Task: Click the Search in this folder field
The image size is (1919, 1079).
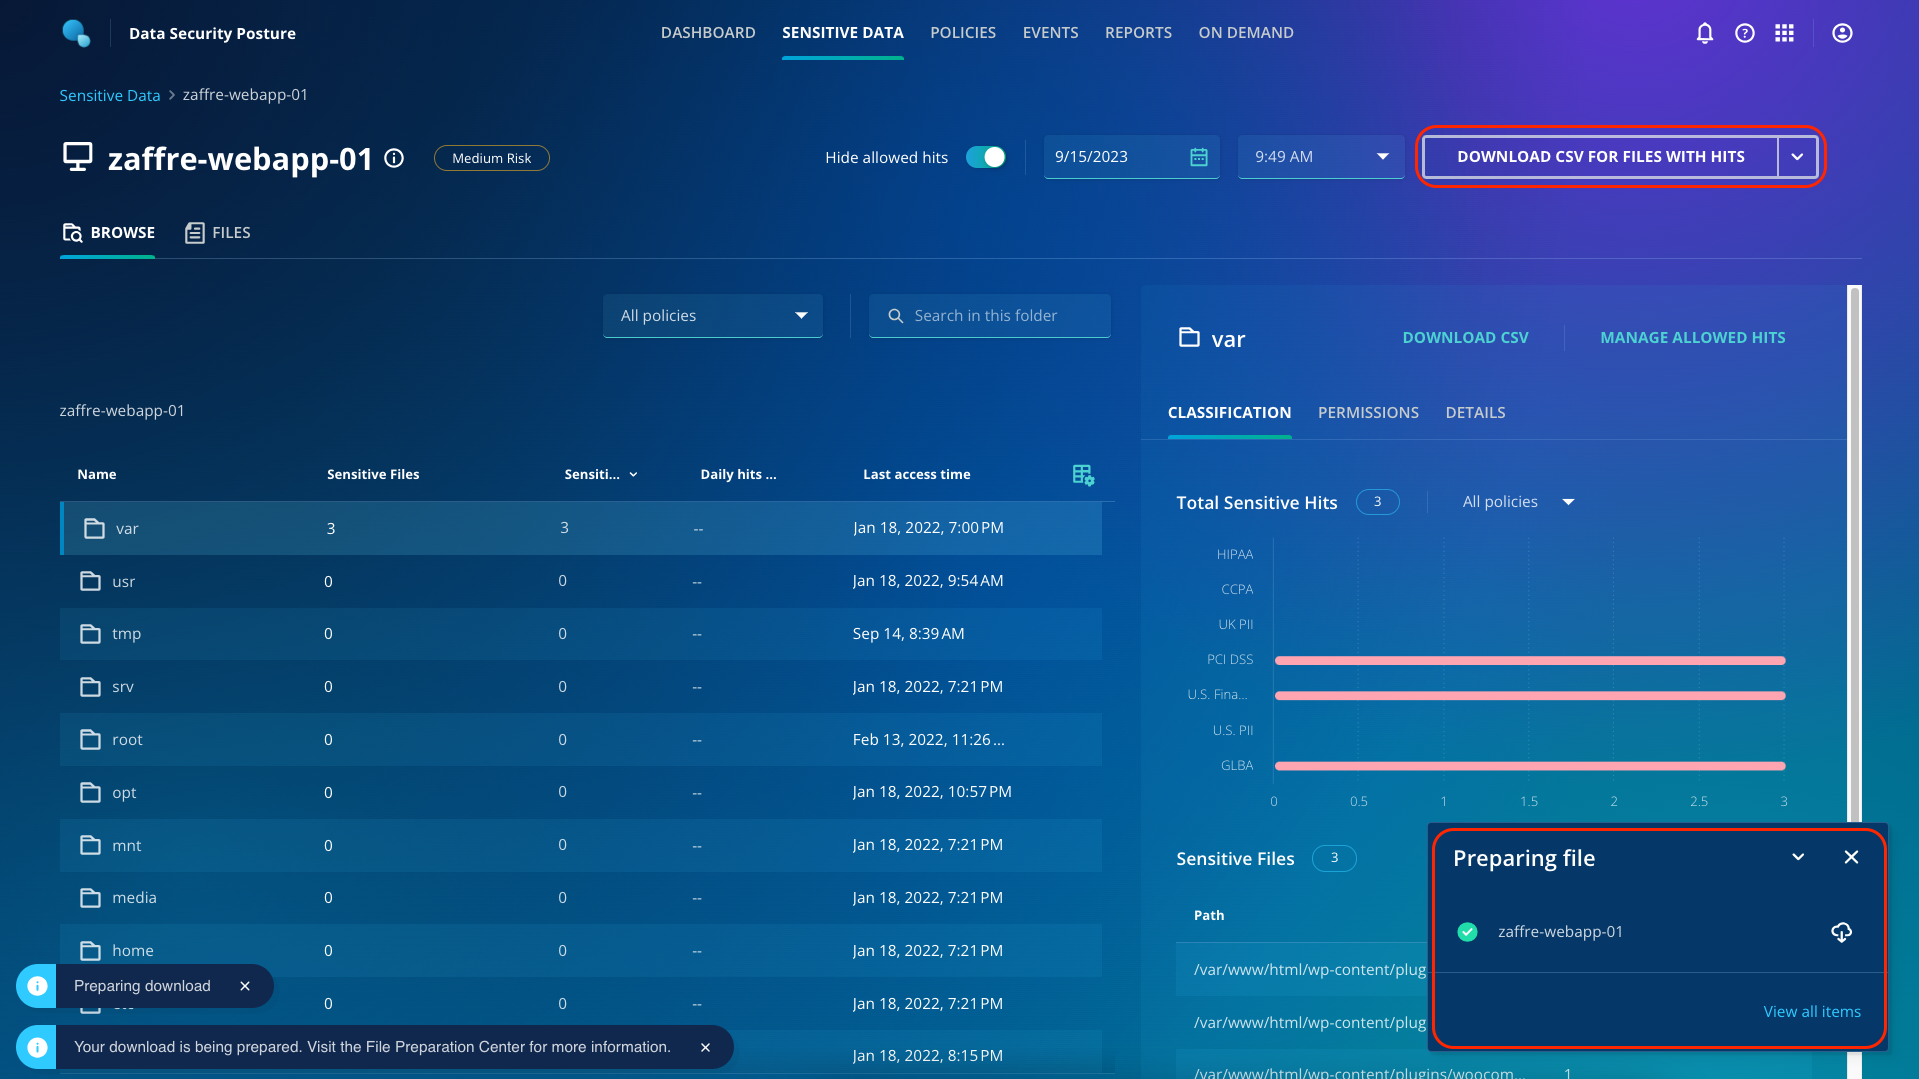Action: coord(989,316)
